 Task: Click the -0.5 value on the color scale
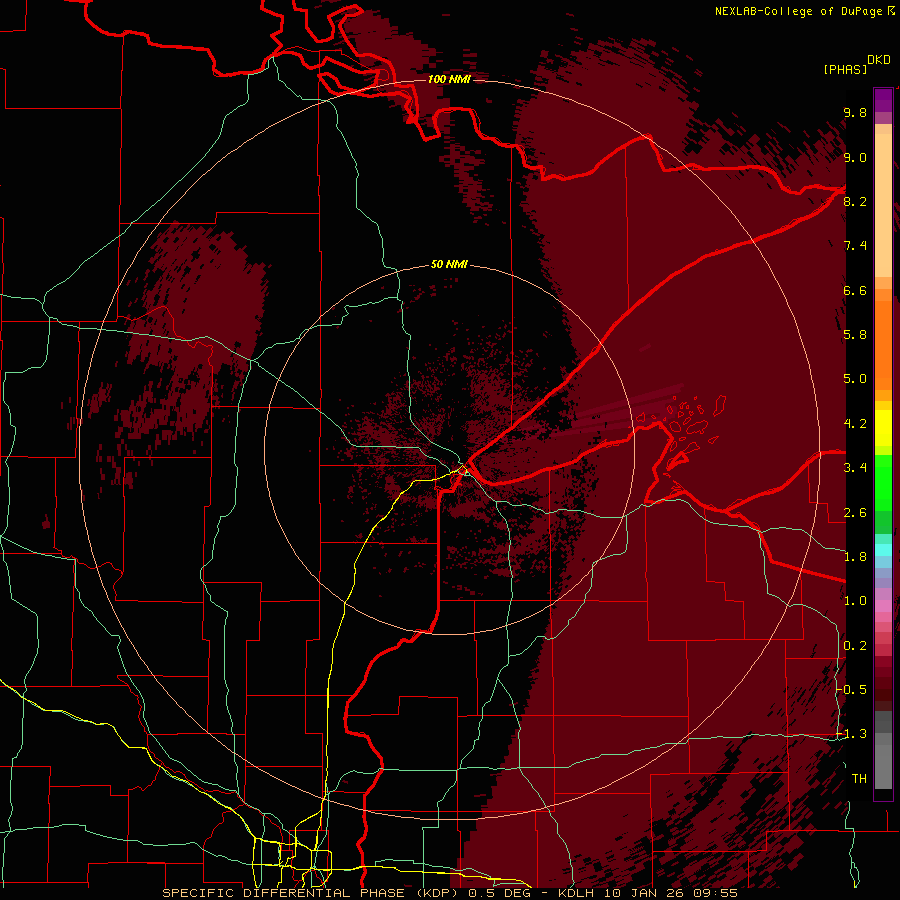[x=852, y=690]
